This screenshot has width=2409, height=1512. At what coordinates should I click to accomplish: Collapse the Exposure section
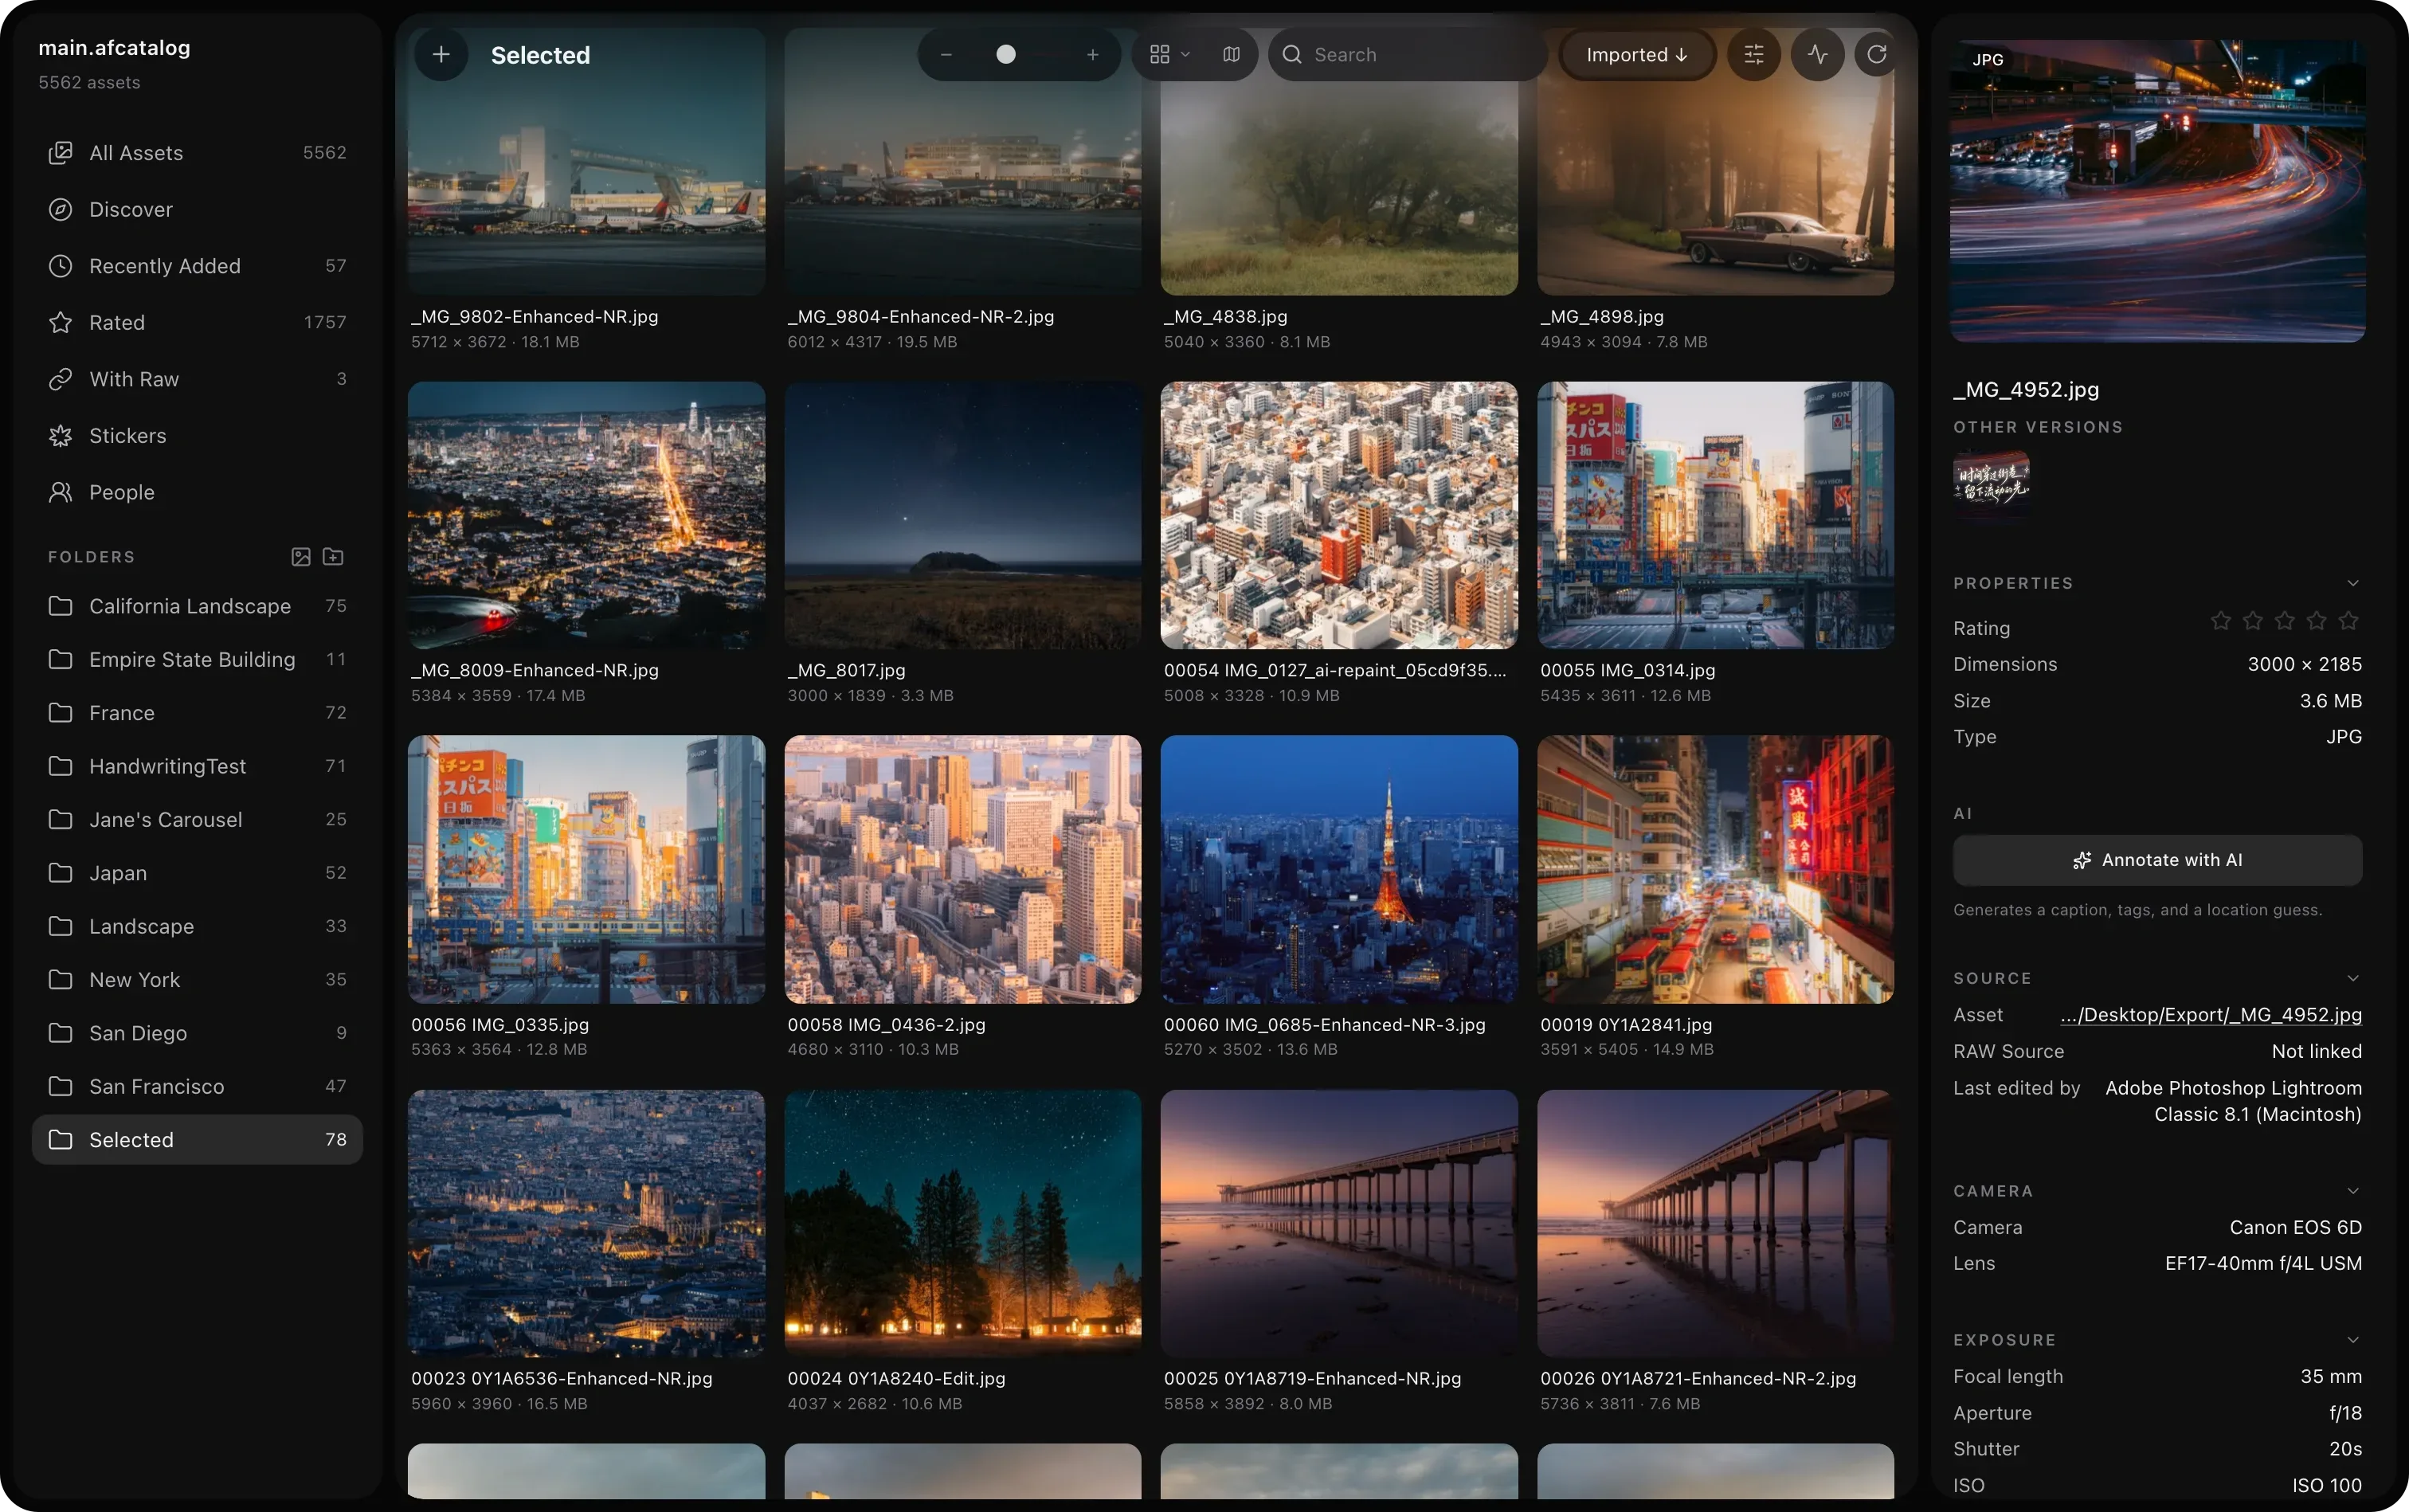(x=2352, y=1341)
